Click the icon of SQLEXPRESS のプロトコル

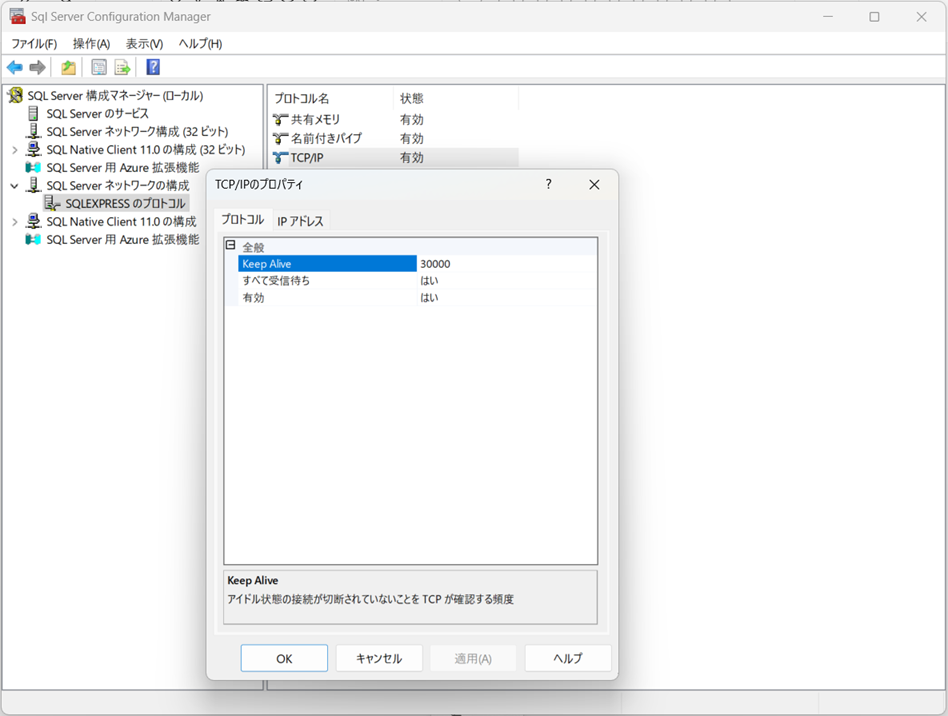[53, 204]
